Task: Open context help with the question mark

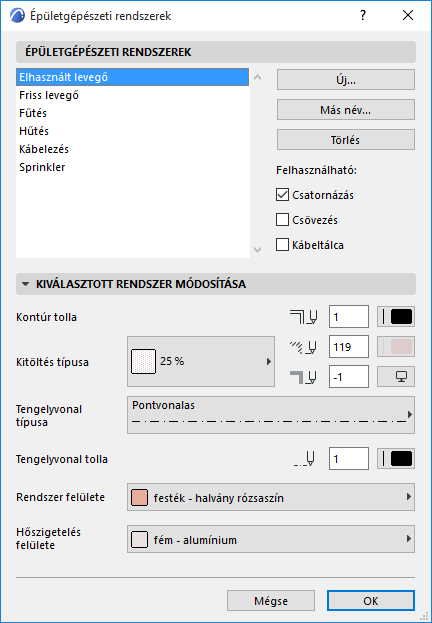Action: [363, 15]
